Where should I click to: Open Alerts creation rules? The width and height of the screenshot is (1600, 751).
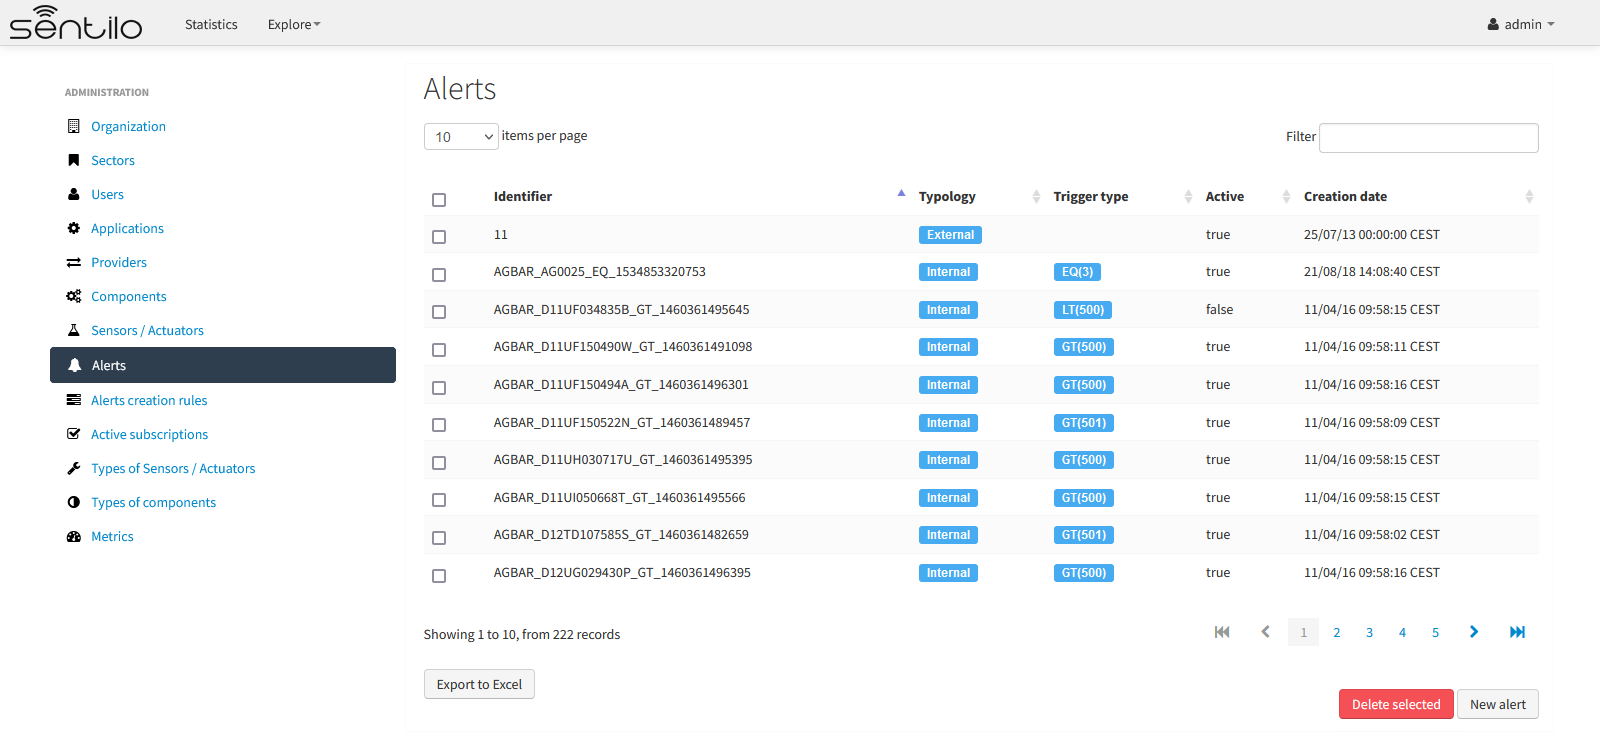click(x=149, y=400)
